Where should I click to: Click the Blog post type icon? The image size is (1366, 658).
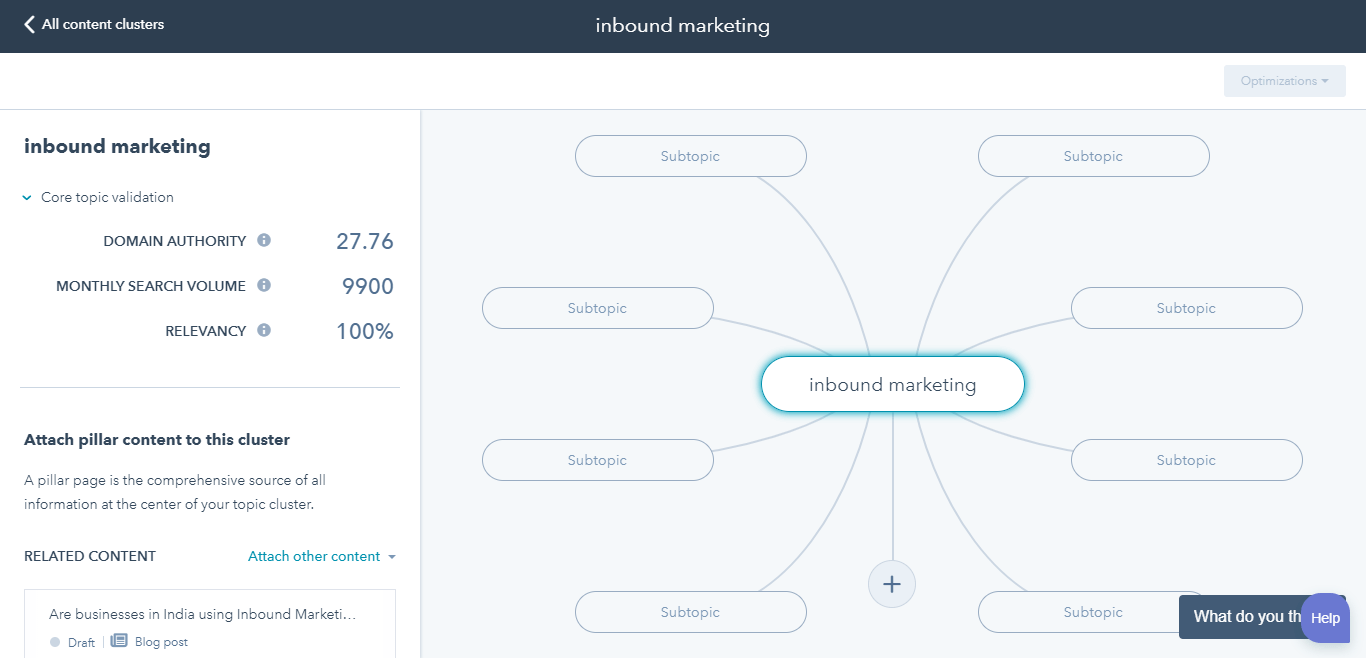point(119,641)
